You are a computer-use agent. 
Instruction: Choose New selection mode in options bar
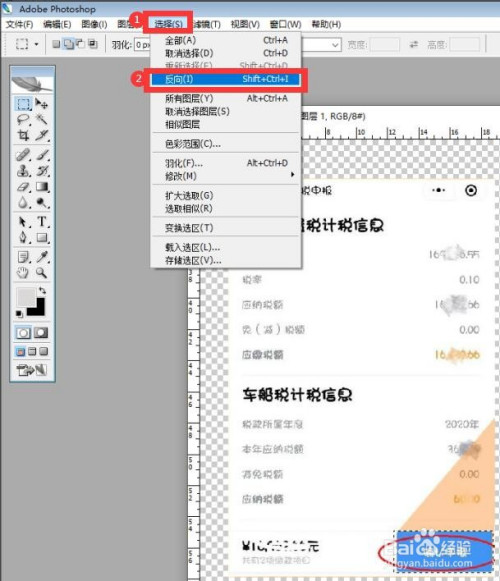56,44
